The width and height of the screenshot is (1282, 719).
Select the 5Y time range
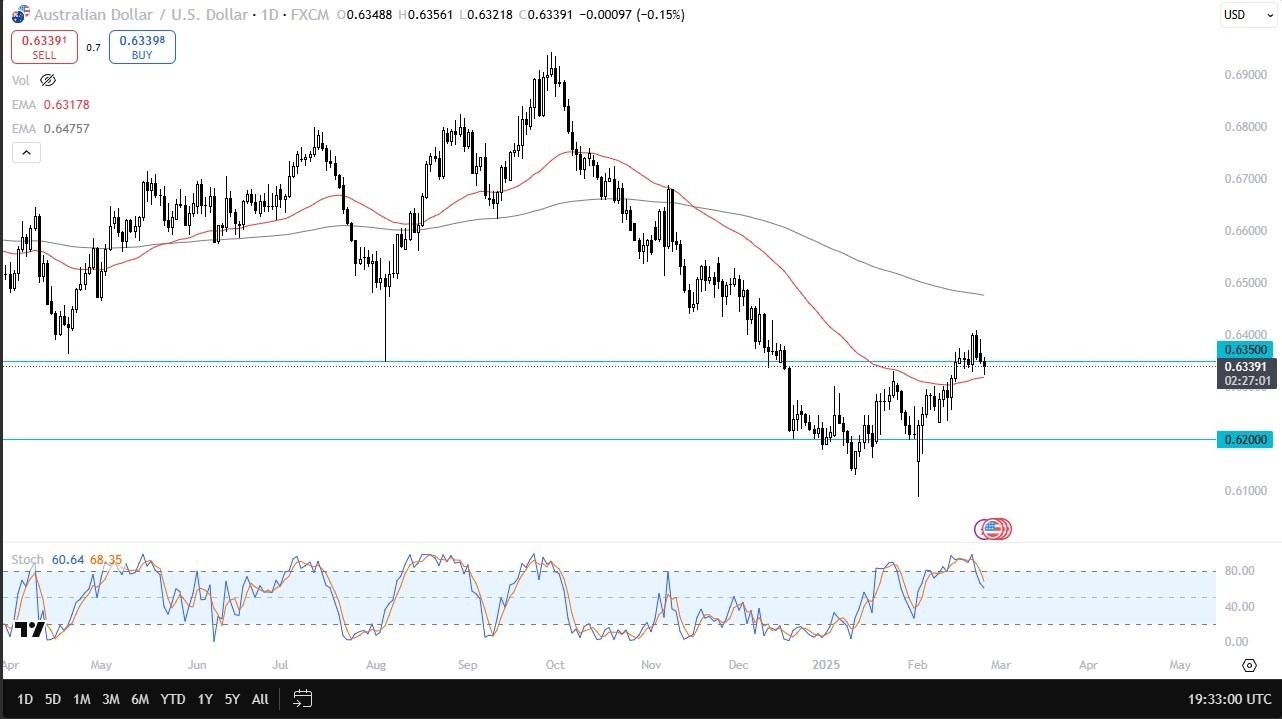coord(232,699)
